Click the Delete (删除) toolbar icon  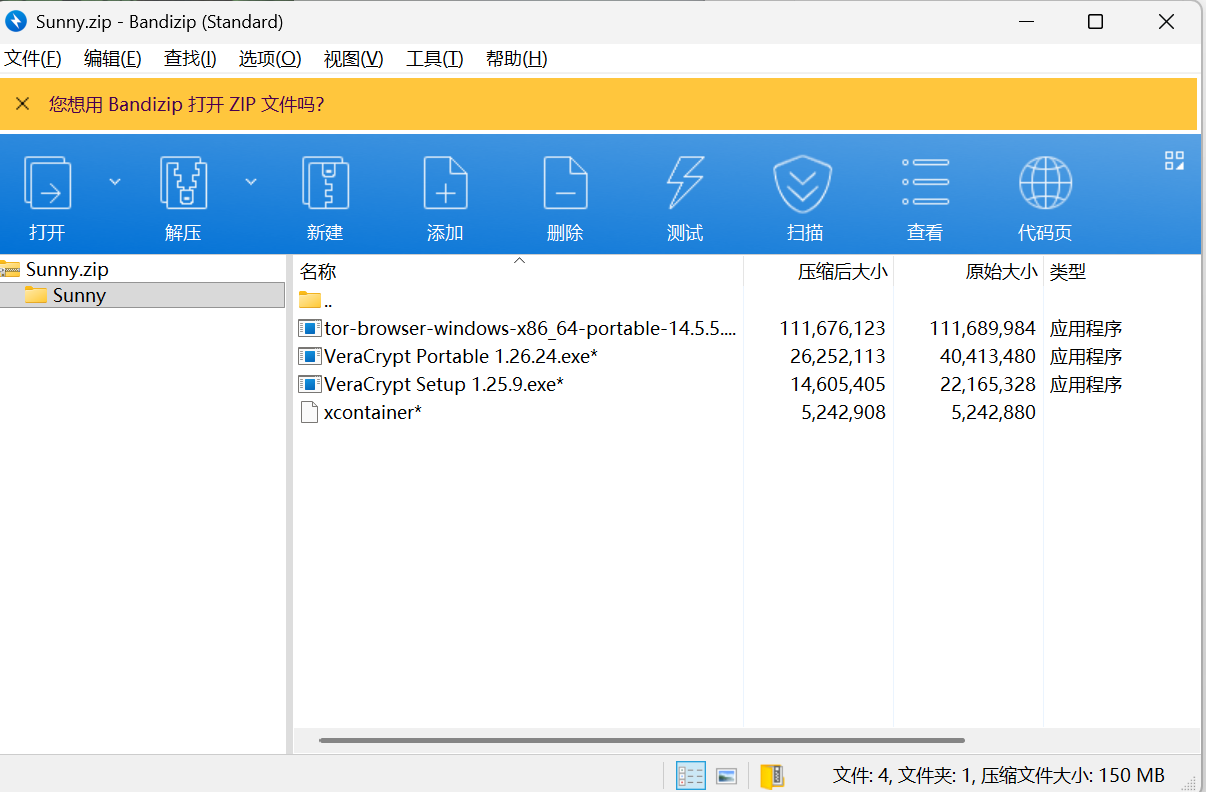pos(565,183)
